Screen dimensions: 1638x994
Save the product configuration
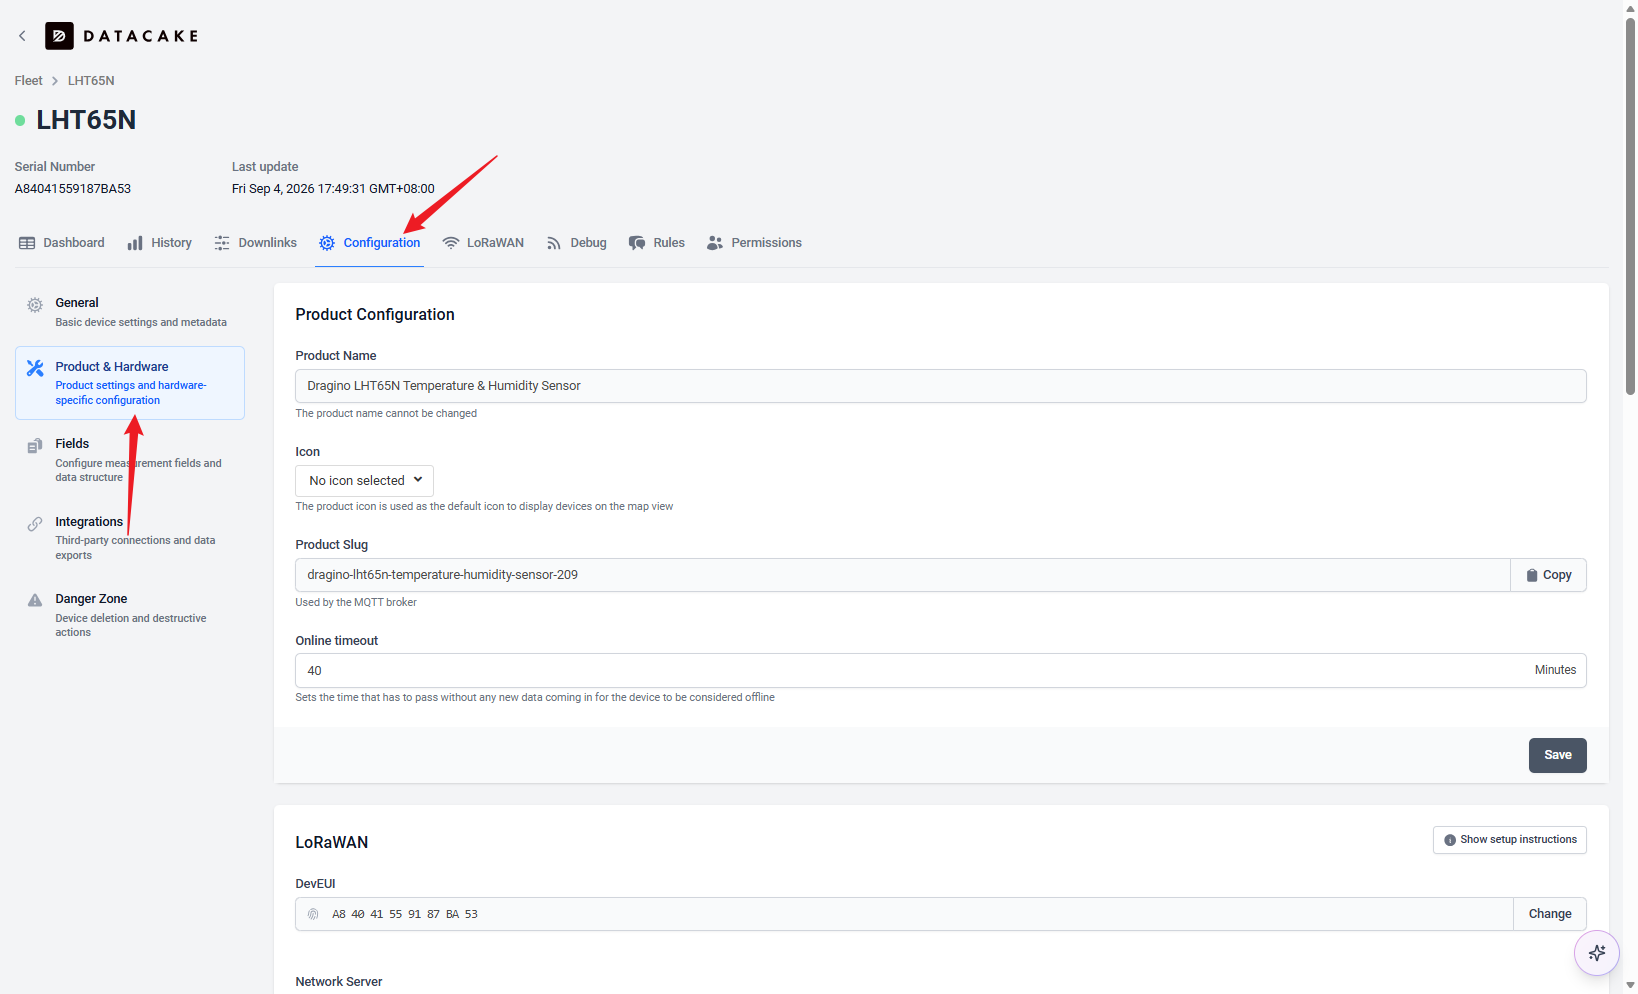(x=1557, y=755)
